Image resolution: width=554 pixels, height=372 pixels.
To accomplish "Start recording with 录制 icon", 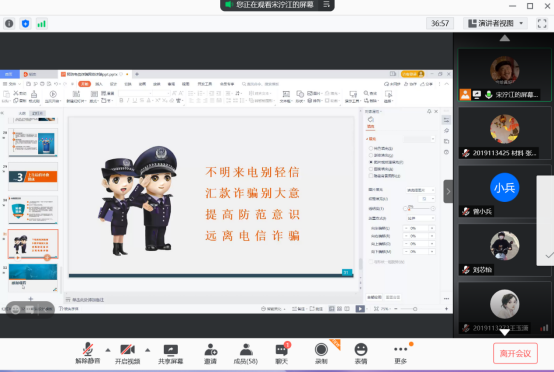I will pyautogui.click(x=321, y=353).
